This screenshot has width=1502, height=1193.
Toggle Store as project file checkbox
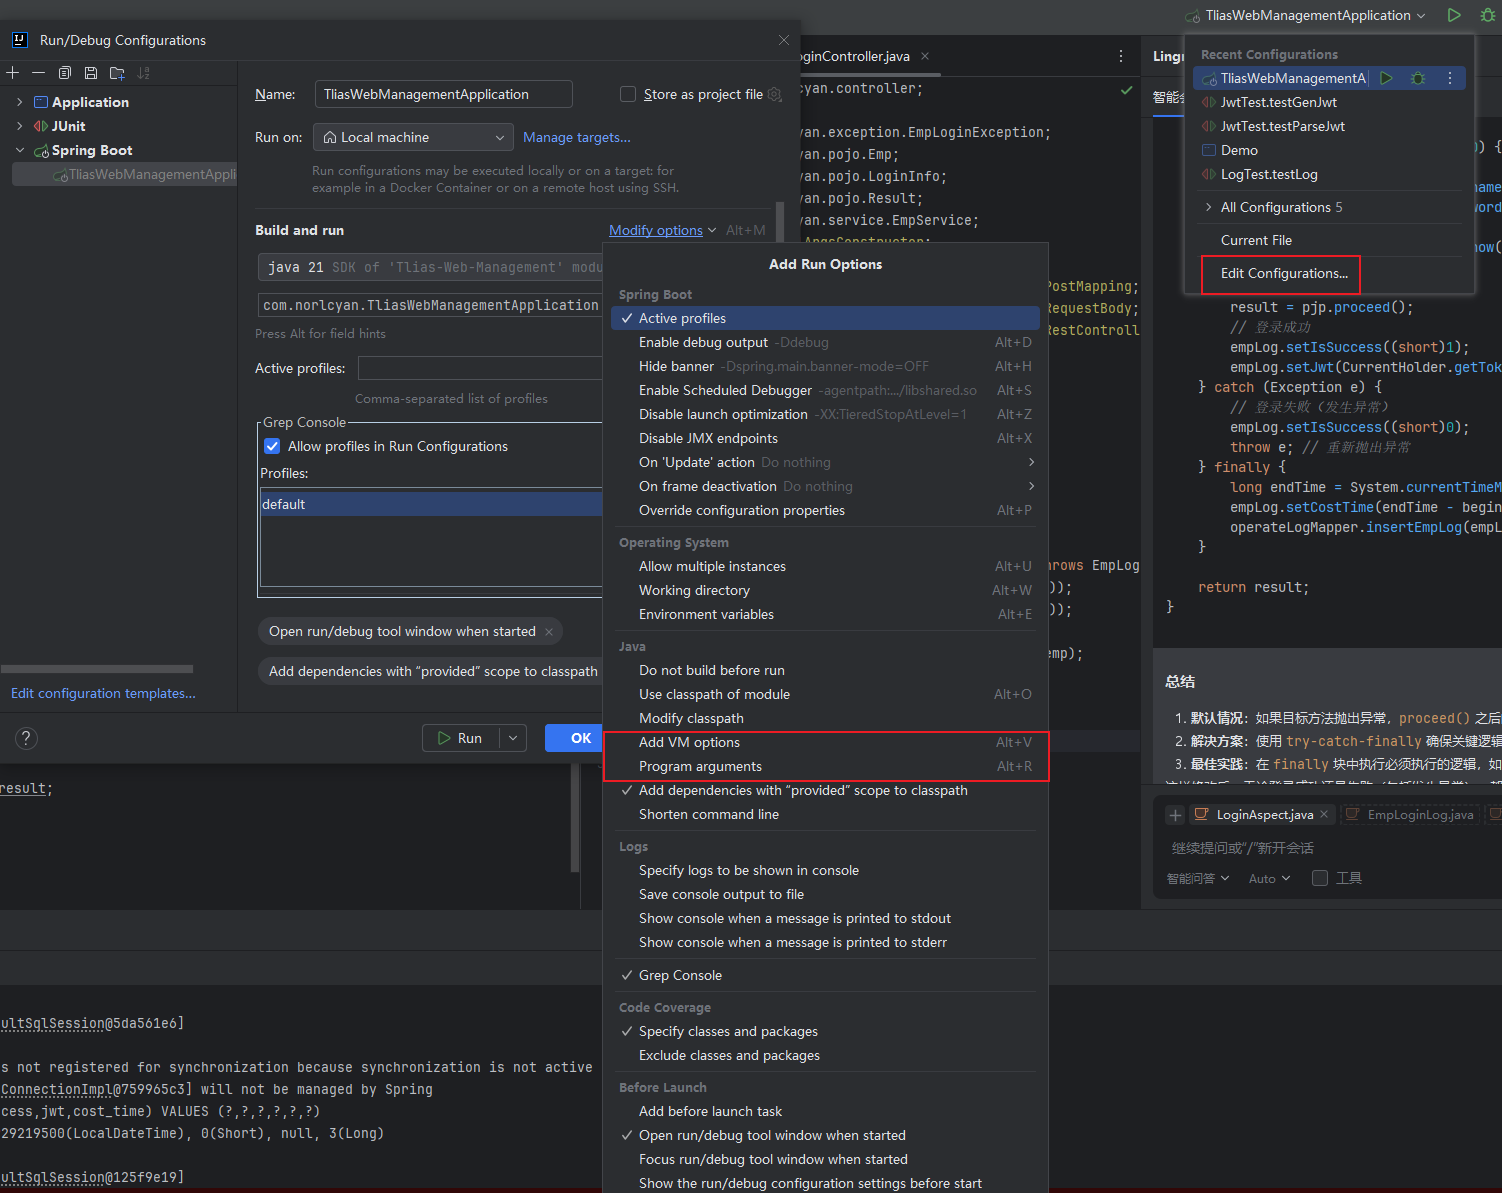click(628, 94)
